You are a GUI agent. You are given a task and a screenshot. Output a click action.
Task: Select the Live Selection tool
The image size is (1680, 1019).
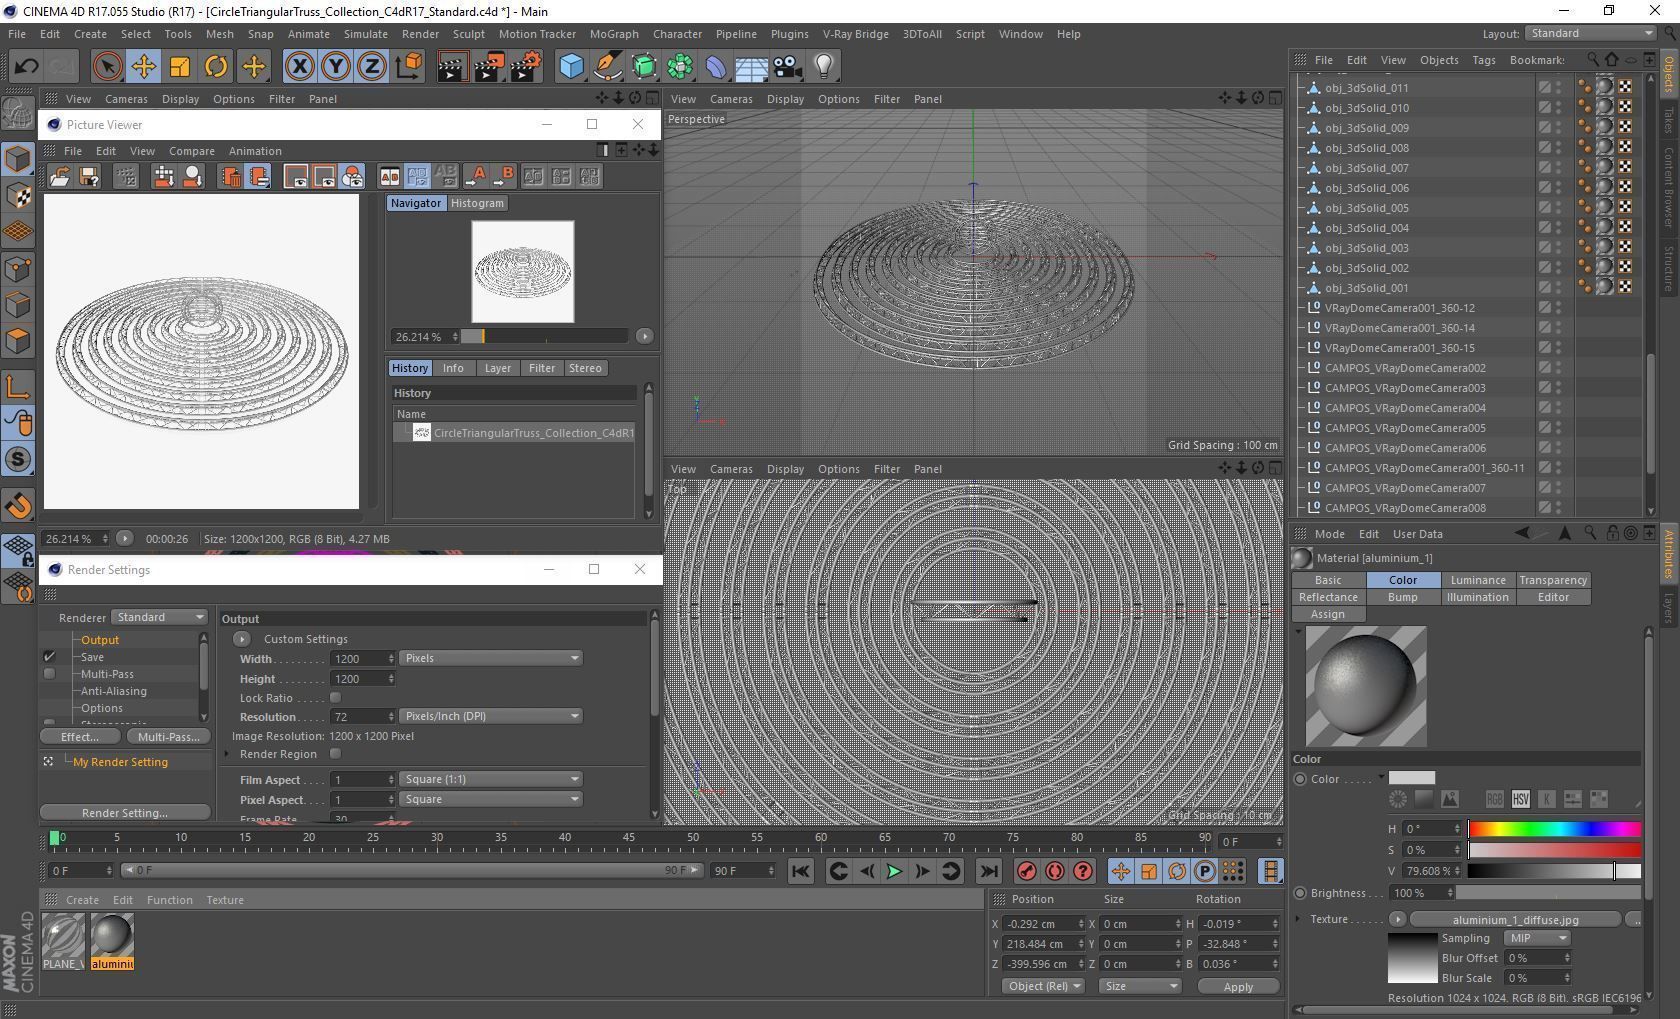pyautogui.click(x=107, y=67)
